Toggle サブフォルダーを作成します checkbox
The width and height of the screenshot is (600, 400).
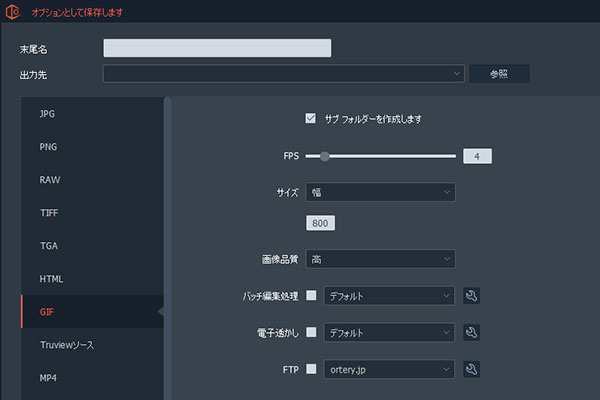311,118
